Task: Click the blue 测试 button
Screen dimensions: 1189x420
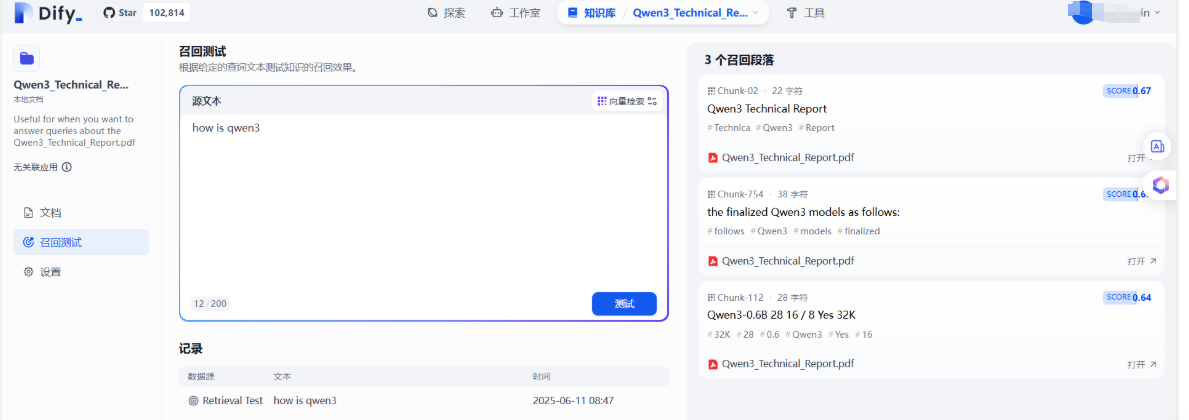Action: point(624,304)
